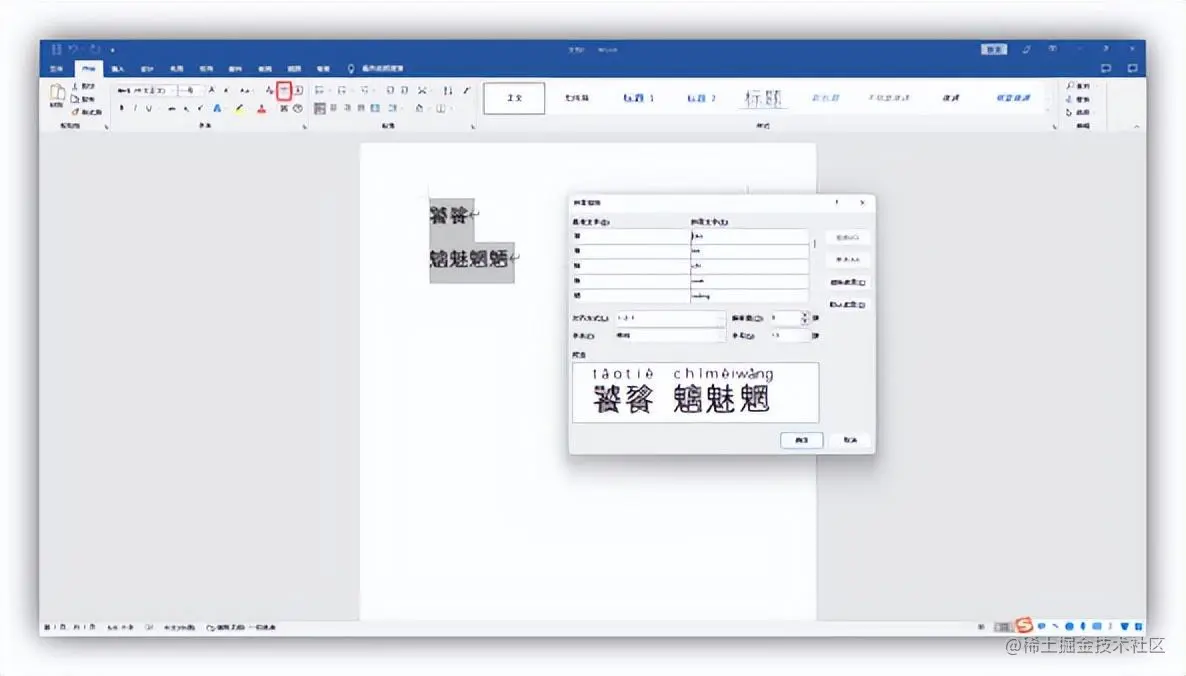Click the Format Painter command
This screenshot has width=1186, height=676.
click(x=87, y=112)
